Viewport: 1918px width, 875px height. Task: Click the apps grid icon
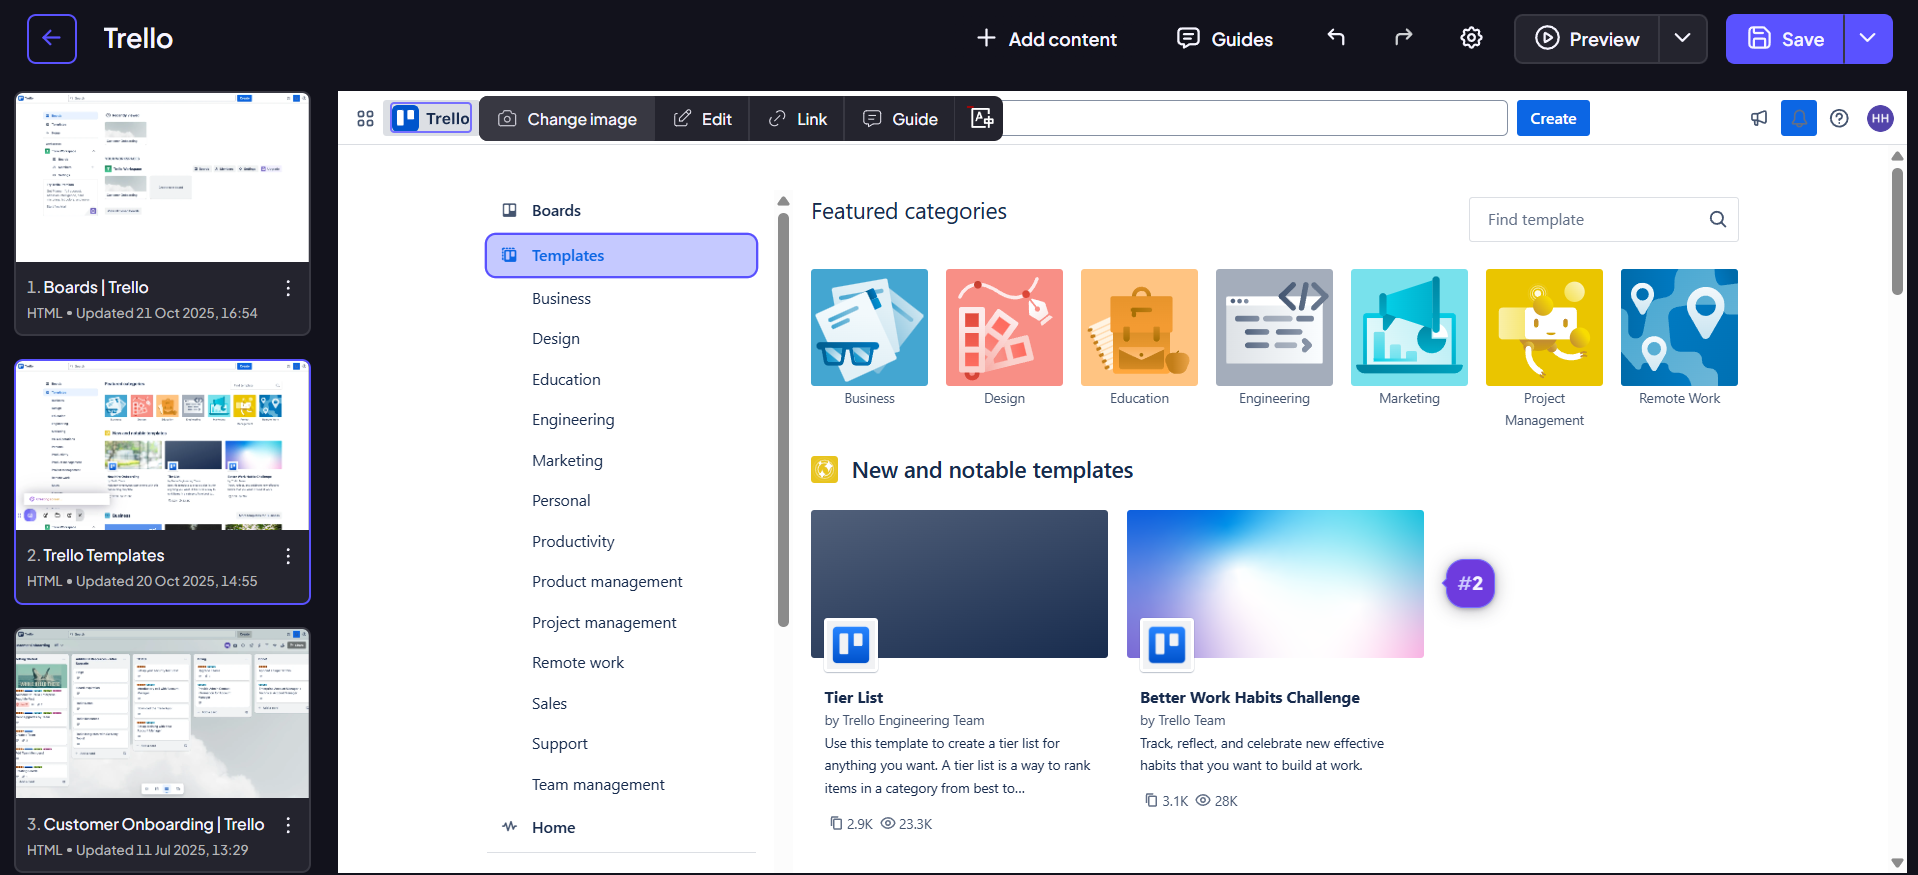point(365,118)
